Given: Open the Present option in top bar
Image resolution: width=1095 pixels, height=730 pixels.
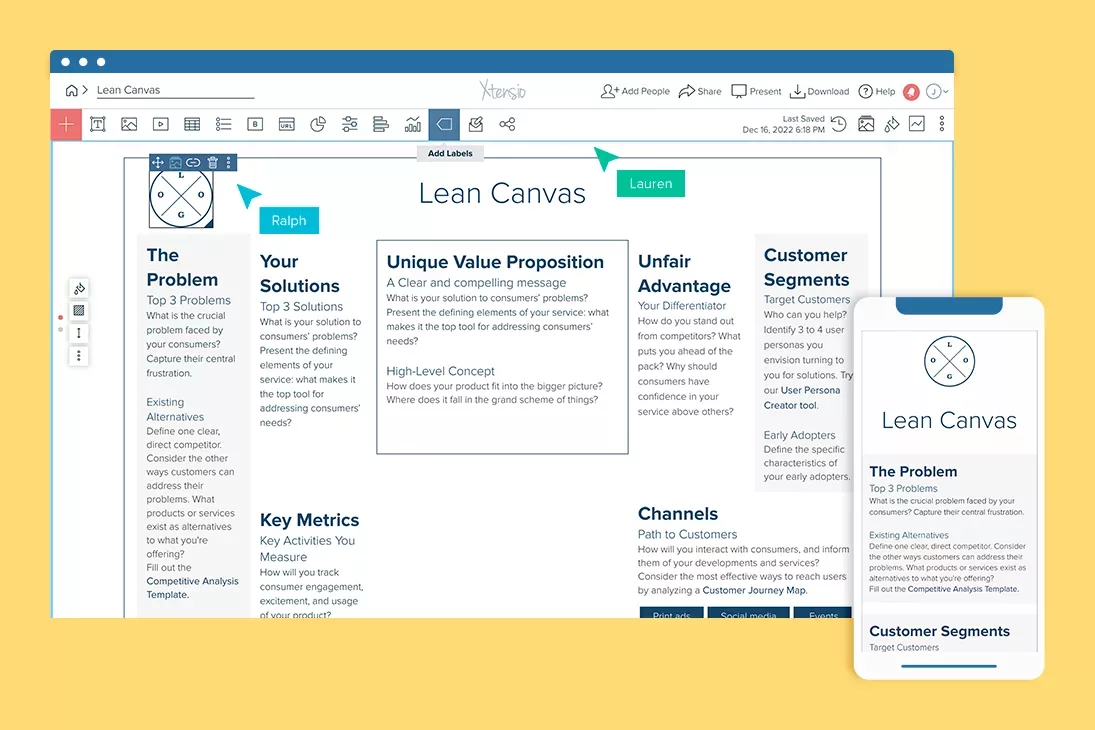Looking at the screenshot, I should (756, 90).
